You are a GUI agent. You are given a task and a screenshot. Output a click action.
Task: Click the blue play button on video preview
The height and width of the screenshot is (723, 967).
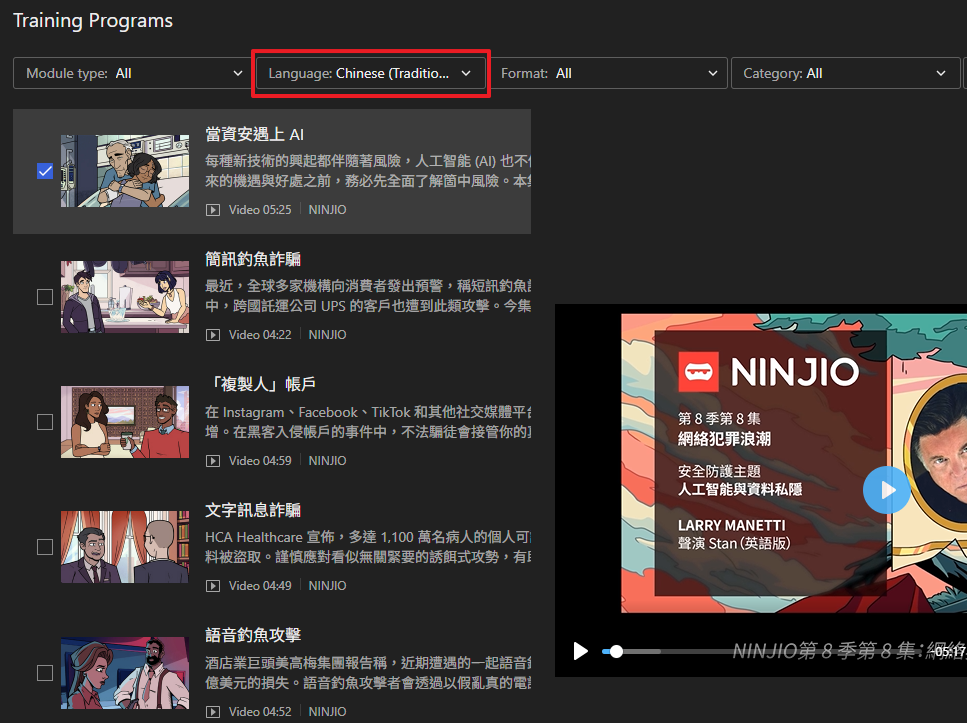(886, 490)
